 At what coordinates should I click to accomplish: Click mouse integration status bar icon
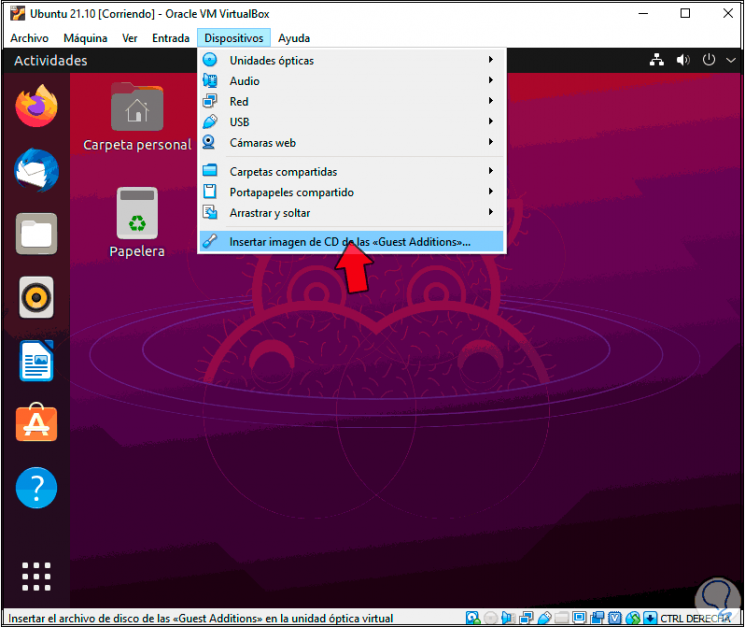633,618
